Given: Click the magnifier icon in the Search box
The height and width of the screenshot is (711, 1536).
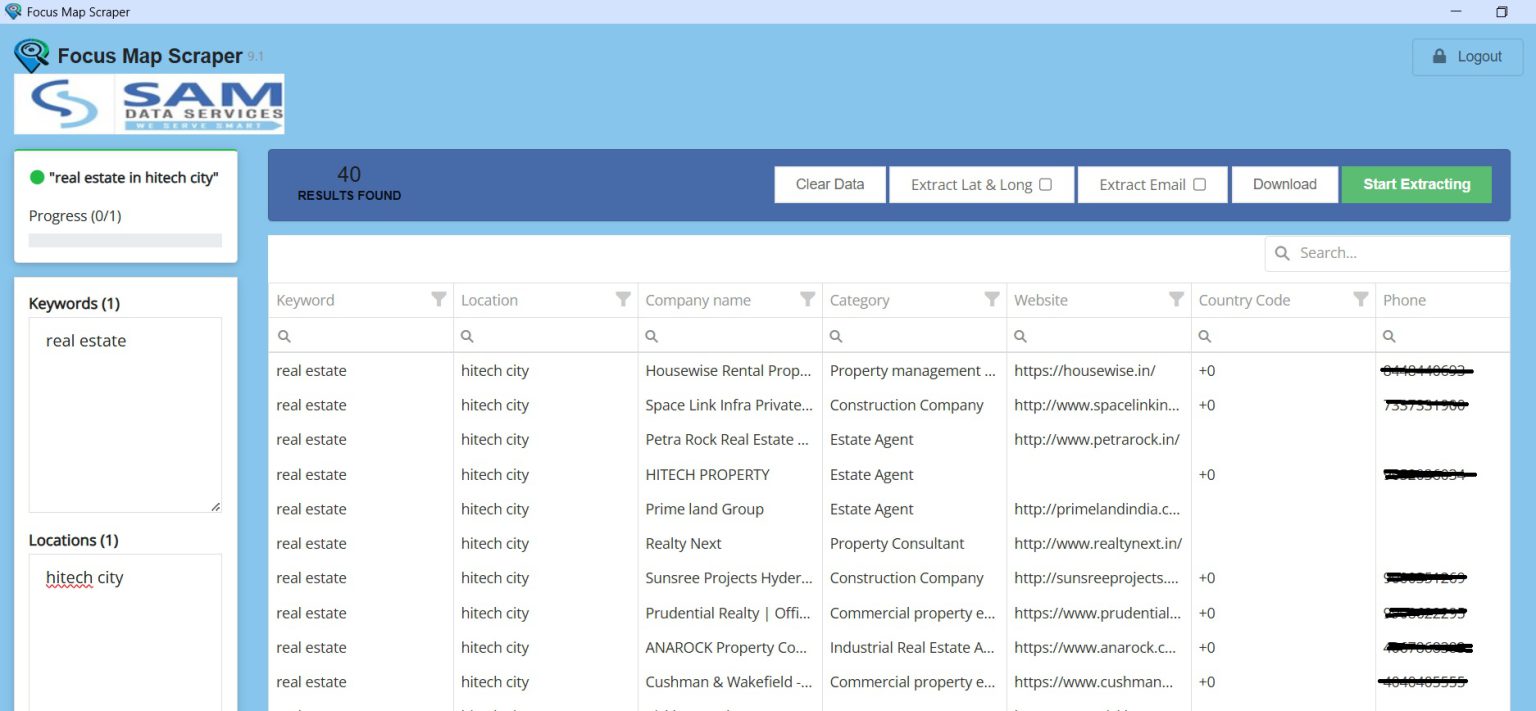Looking at the screenshot, I should pyautogui.click(x=1282, y=253).
